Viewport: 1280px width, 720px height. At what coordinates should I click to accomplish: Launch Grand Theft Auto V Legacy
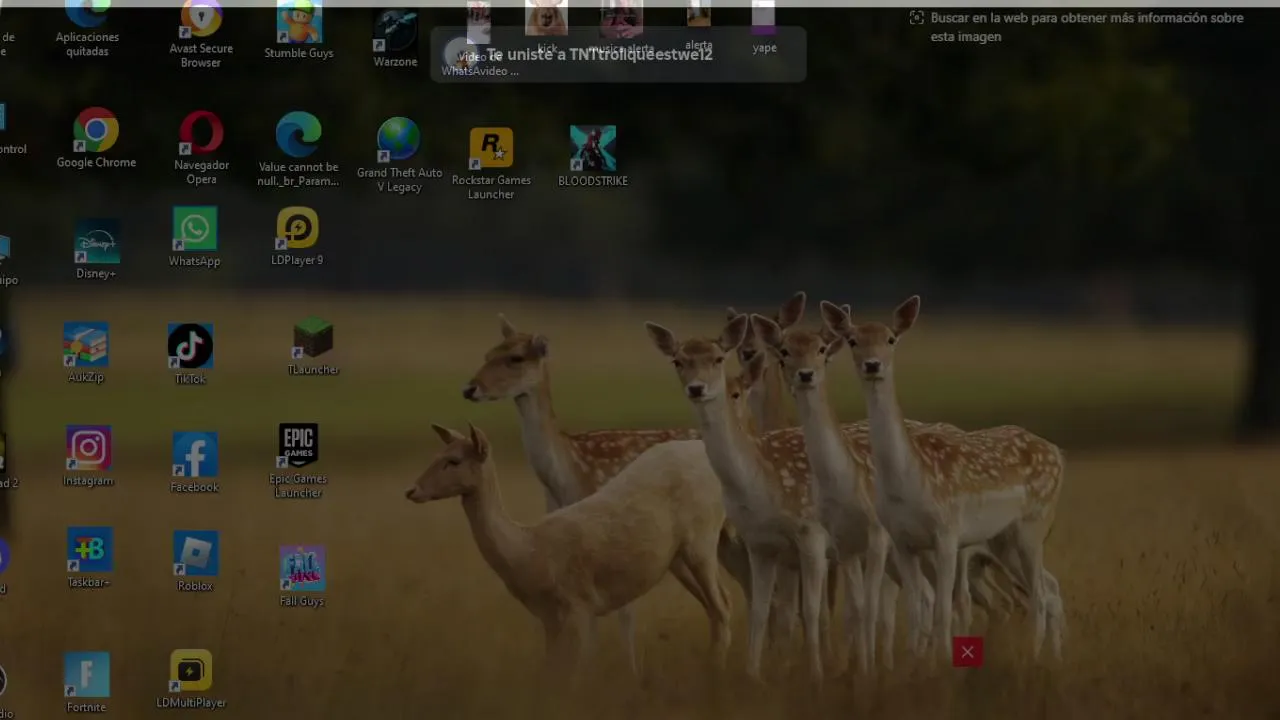point(399,155)
